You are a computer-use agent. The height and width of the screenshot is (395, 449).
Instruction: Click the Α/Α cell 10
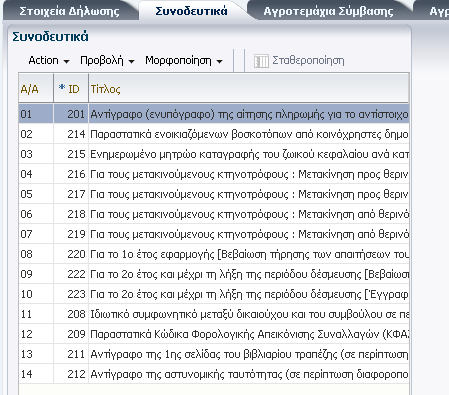point(36,294)
